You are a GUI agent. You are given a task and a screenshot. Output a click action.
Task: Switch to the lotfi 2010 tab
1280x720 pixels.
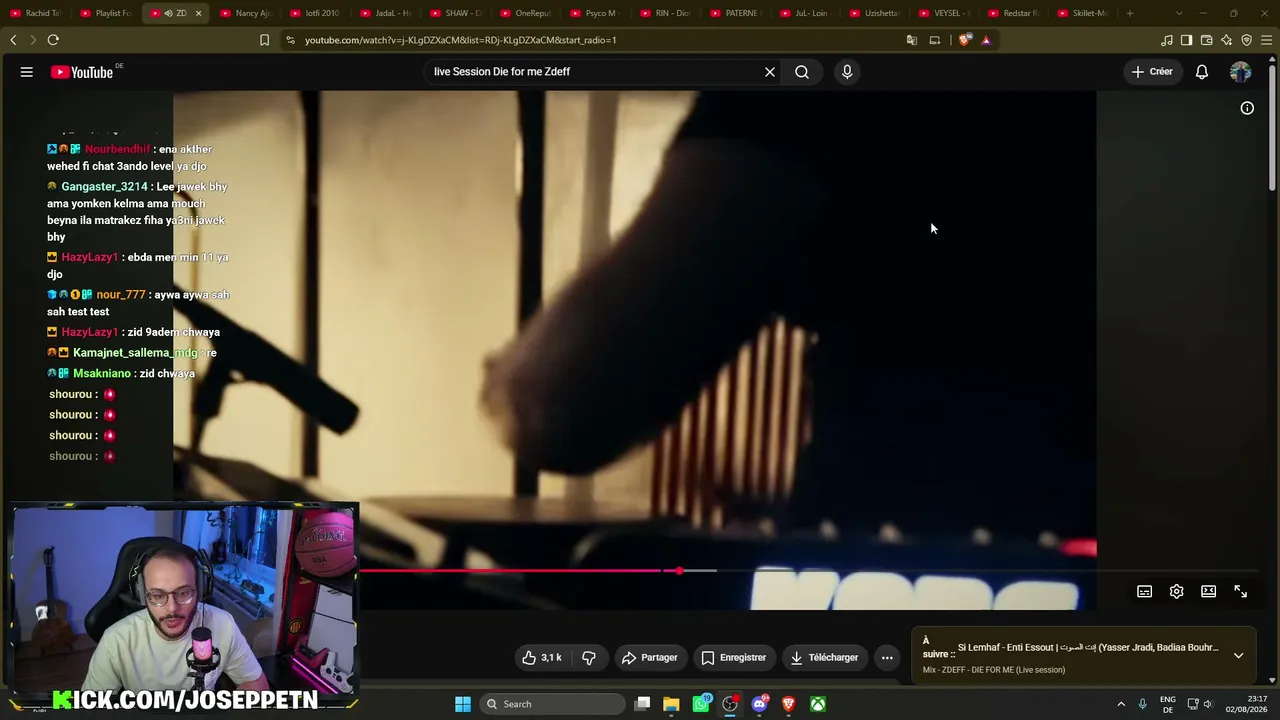[x=316, y=13]
